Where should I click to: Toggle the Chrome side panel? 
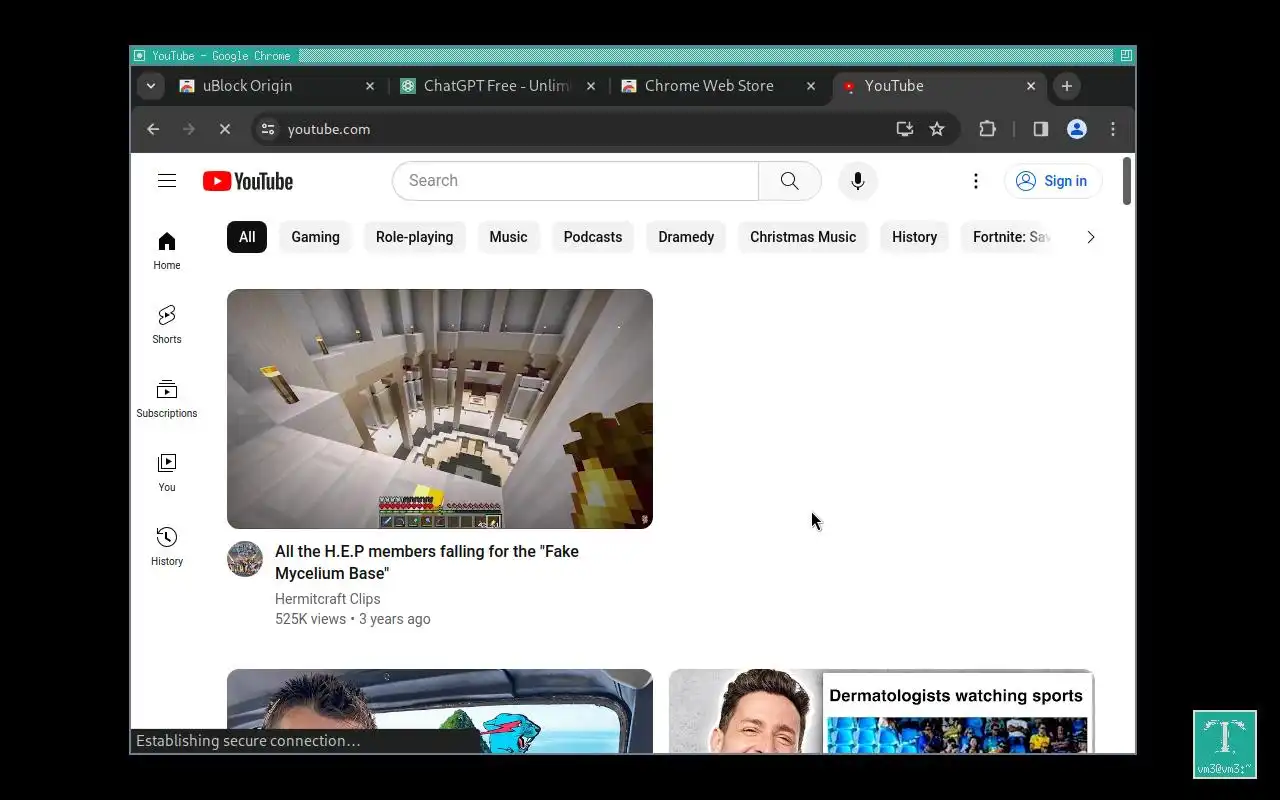(1041, 129)
